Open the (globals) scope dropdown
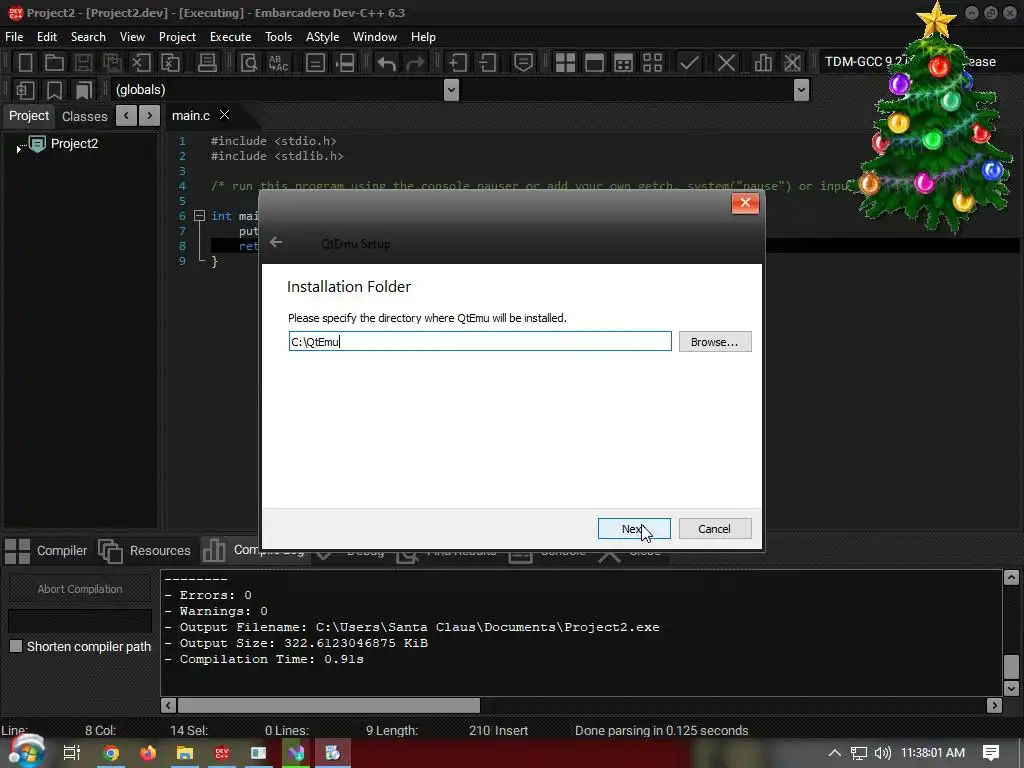Screen dimensions: 1024x768 click(451, 90)
